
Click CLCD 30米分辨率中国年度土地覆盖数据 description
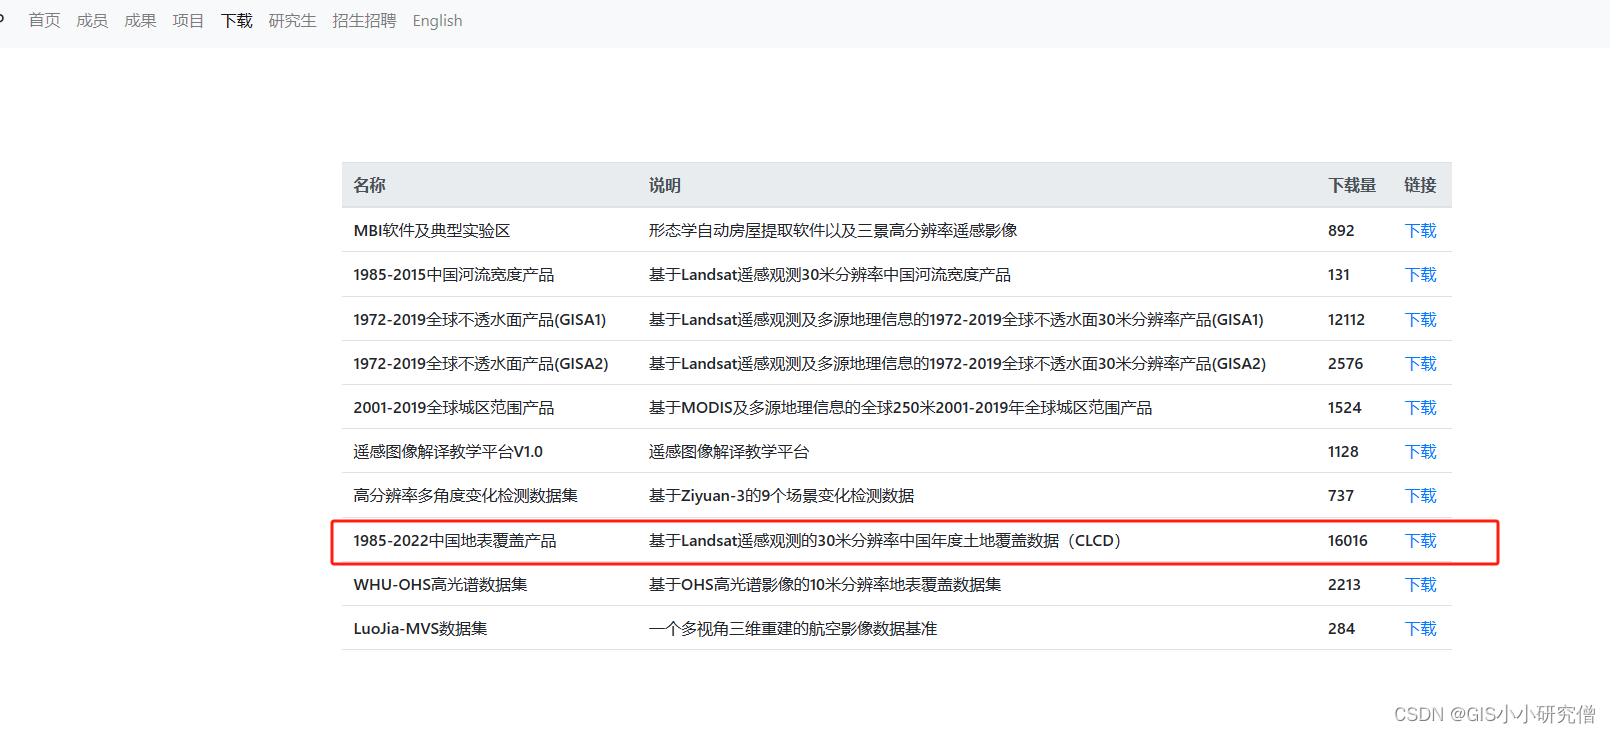pyautogui.click(x=888, y=541)
